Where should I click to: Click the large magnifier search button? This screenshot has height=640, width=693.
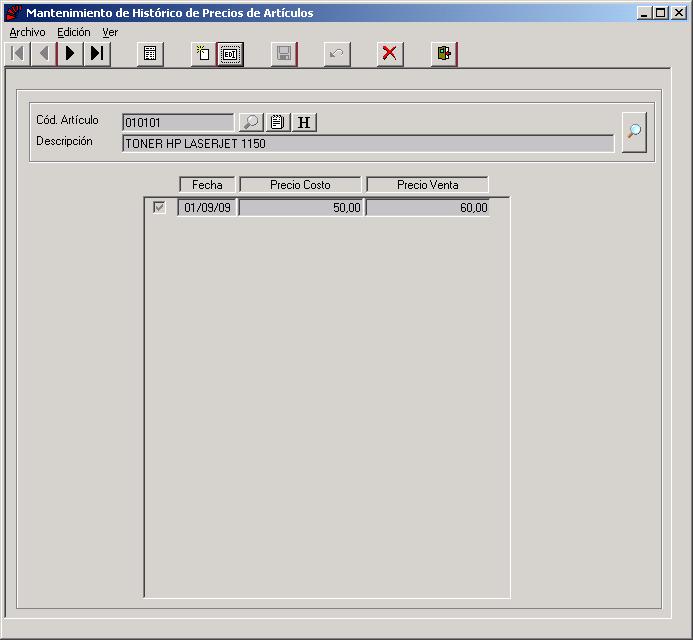coord(634,132)
